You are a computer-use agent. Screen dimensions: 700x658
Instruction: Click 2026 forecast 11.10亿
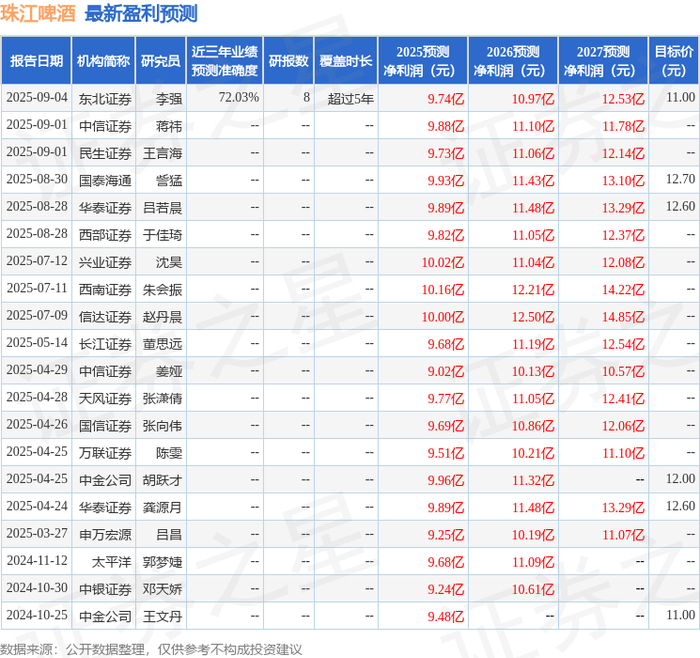[533, 126]
